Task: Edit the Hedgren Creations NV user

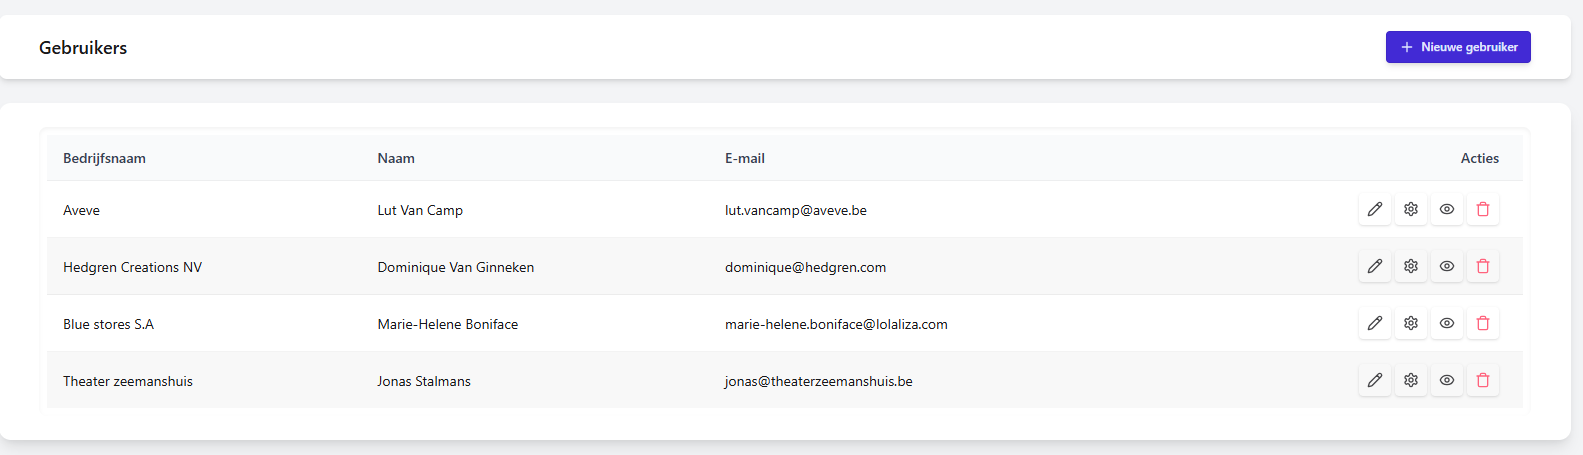Action: click(x=1375, y=266)
